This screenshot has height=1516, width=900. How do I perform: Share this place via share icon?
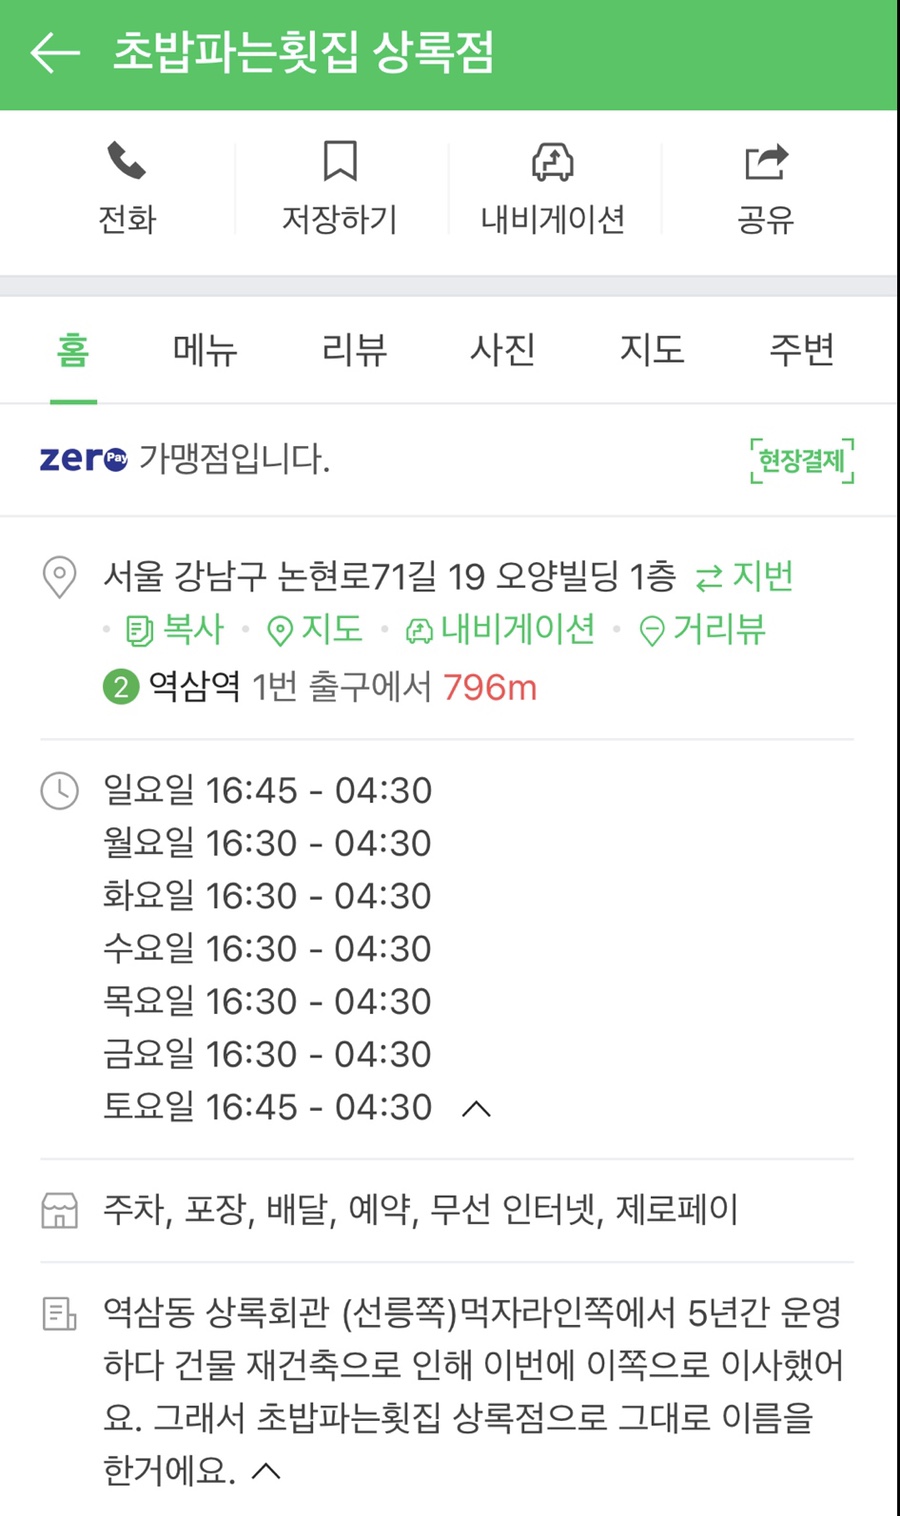click(x=766, y=162)
